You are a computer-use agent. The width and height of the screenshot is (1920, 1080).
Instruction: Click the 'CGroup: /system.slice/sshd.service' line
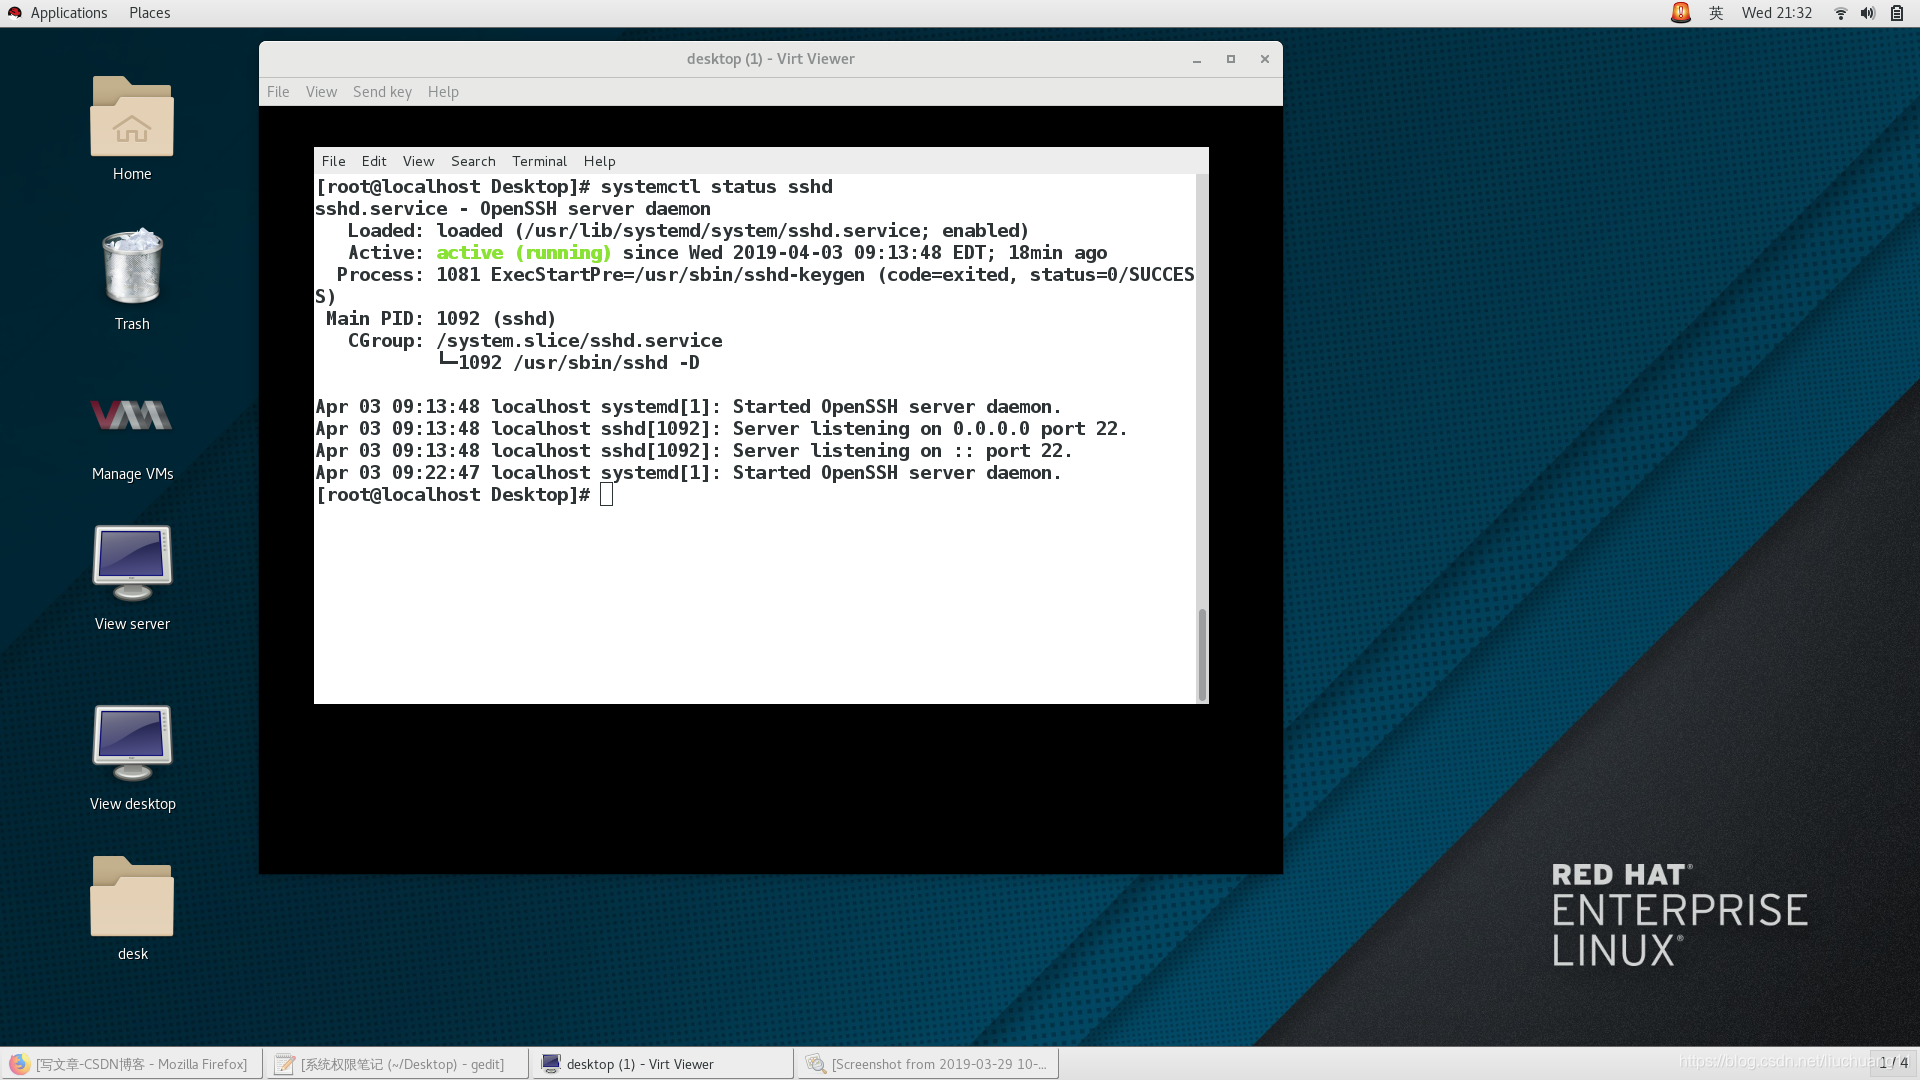(x=535, y=341)
